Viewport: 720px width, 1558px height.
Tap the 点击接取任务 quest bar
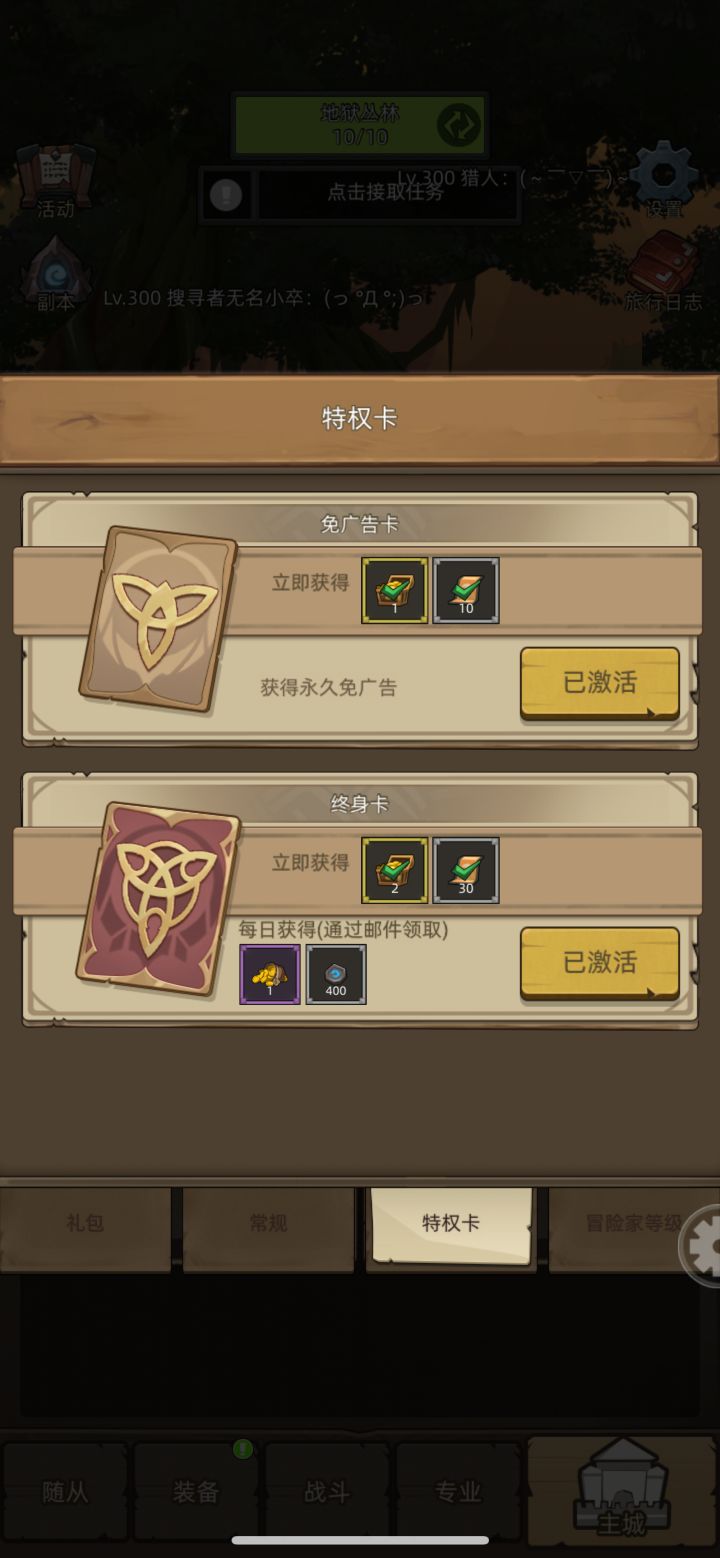[x=387, y=193]
